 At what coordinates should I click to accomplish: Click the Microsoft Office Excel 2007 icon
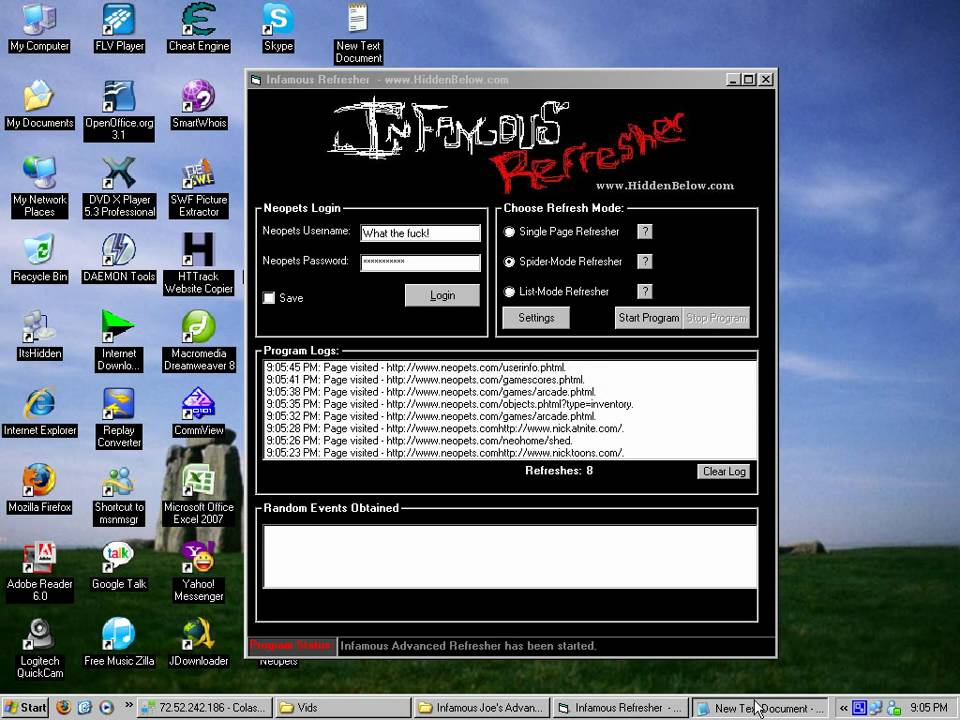point(198,495)
